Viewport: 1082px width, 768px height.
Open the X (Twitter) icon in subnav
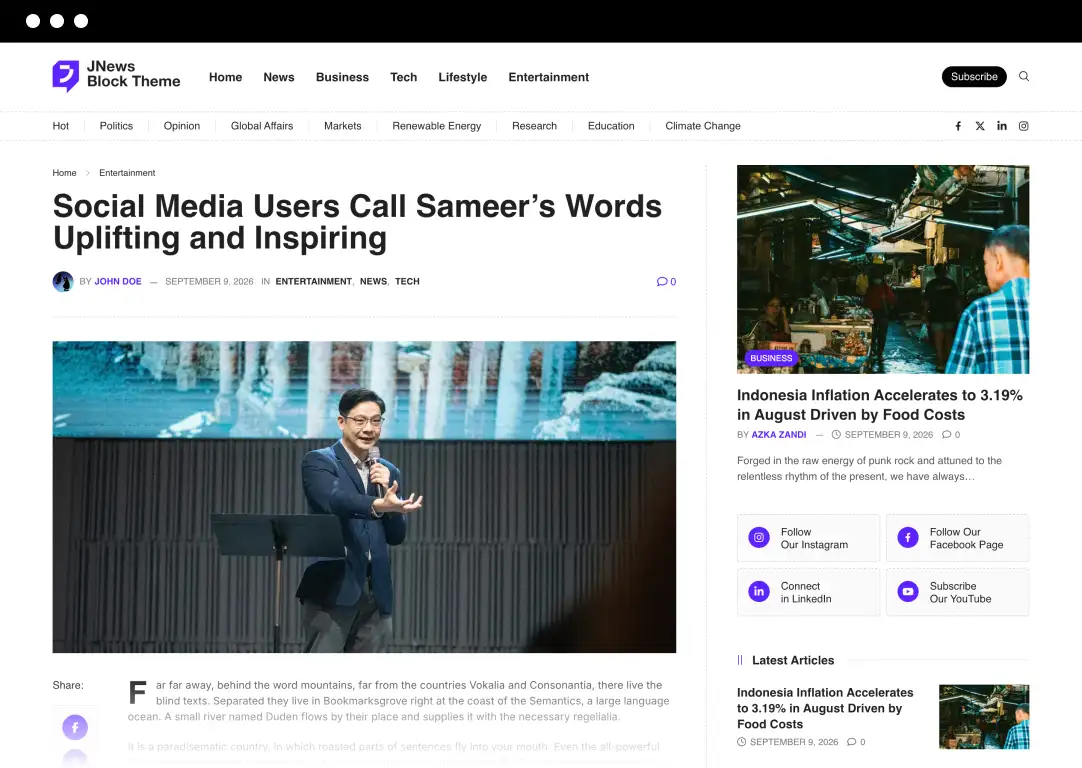(x=980, y=126)
